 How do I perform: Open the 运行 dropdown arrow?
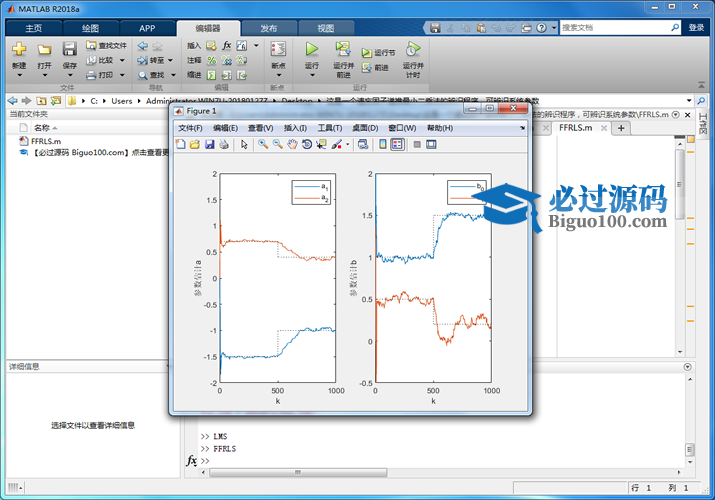(x=312, y=75)
